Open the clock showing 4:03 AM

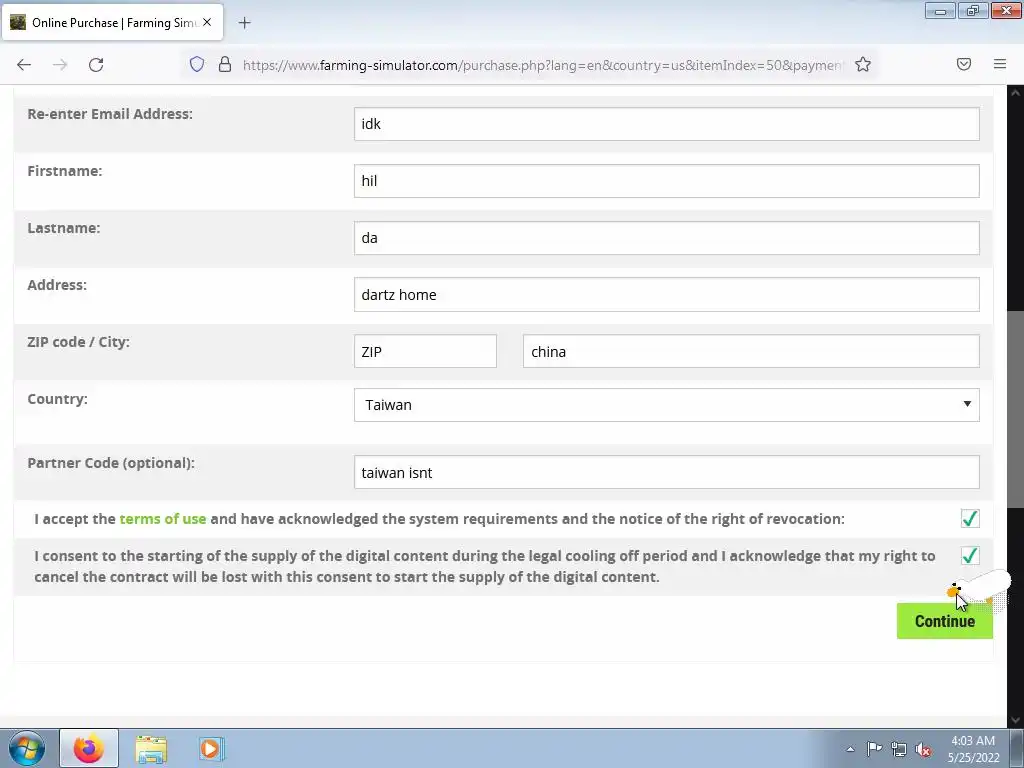click(973, 749)
